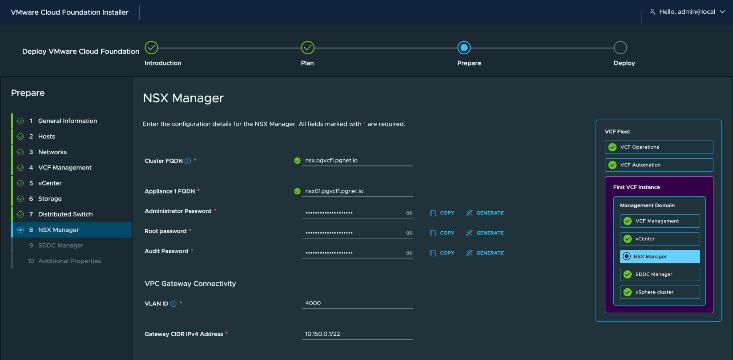Copy the Audit Password

442,253
